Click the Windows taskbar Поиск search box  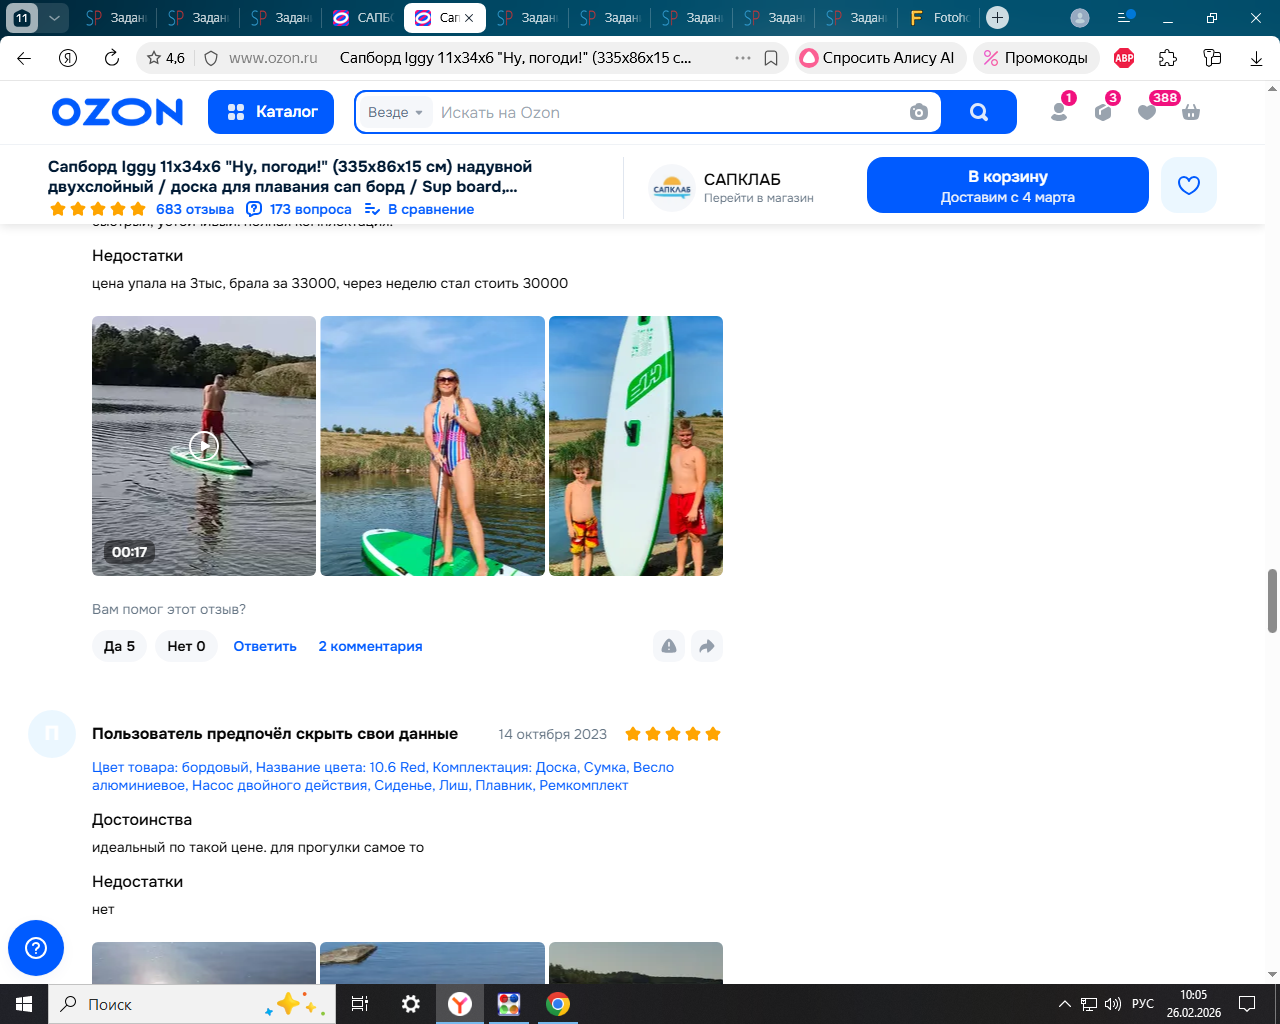pos(190,1004)
